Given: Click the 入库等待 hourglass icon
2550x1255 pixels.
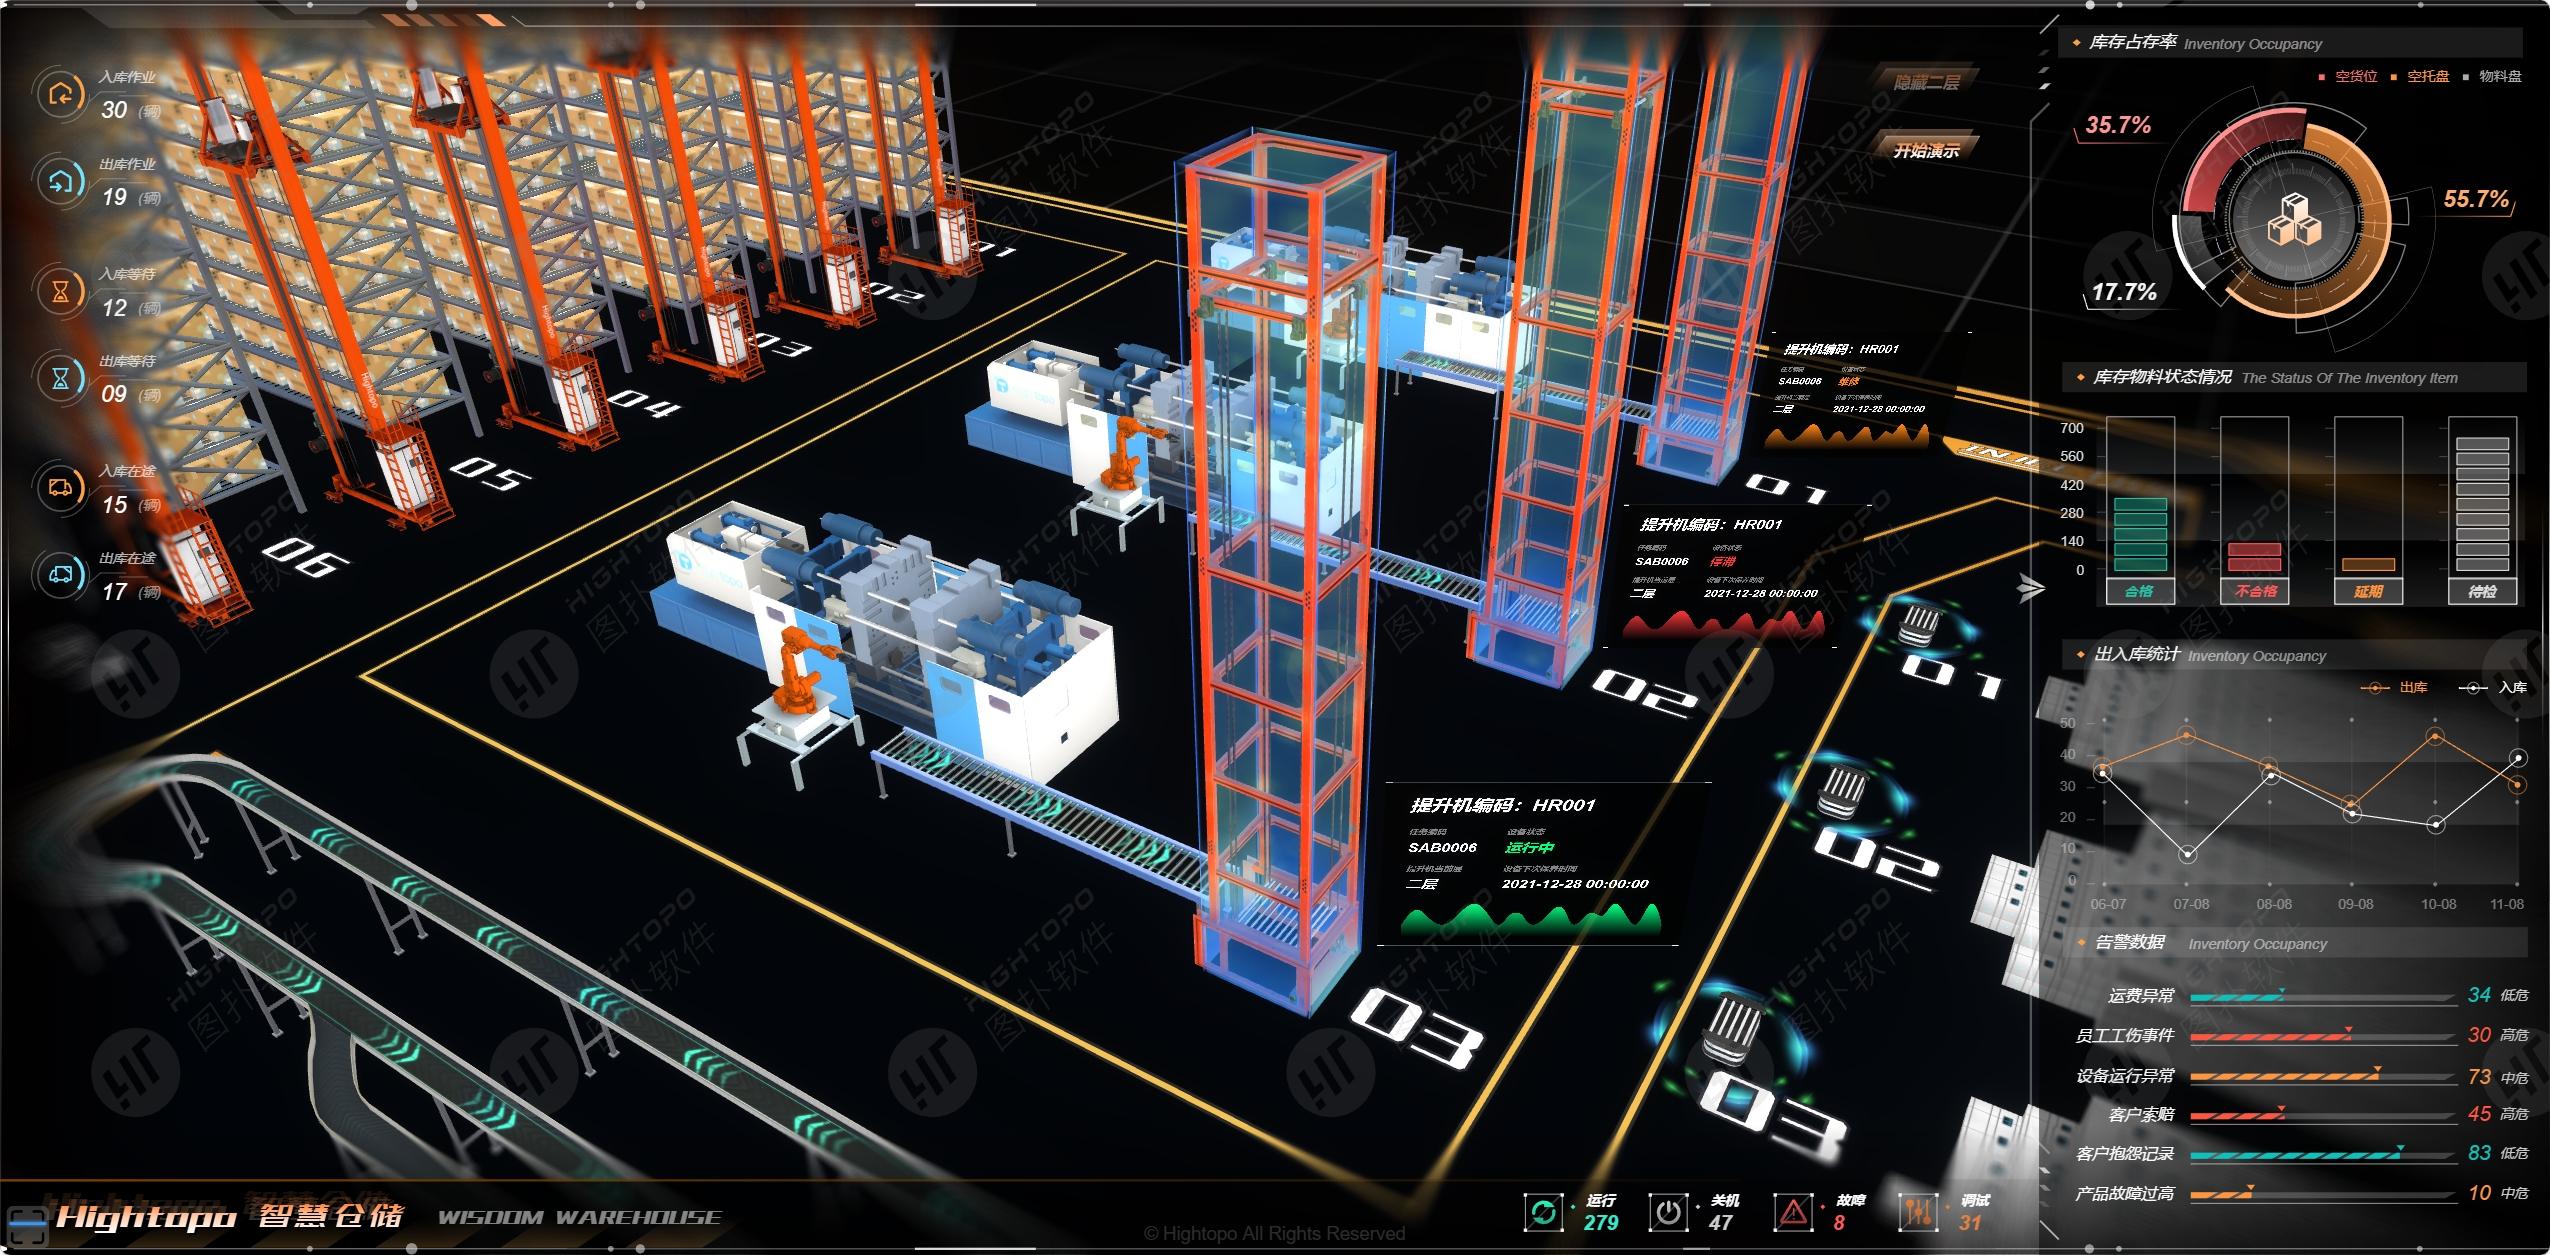Looking at the screenshot, I should (61, 292).
